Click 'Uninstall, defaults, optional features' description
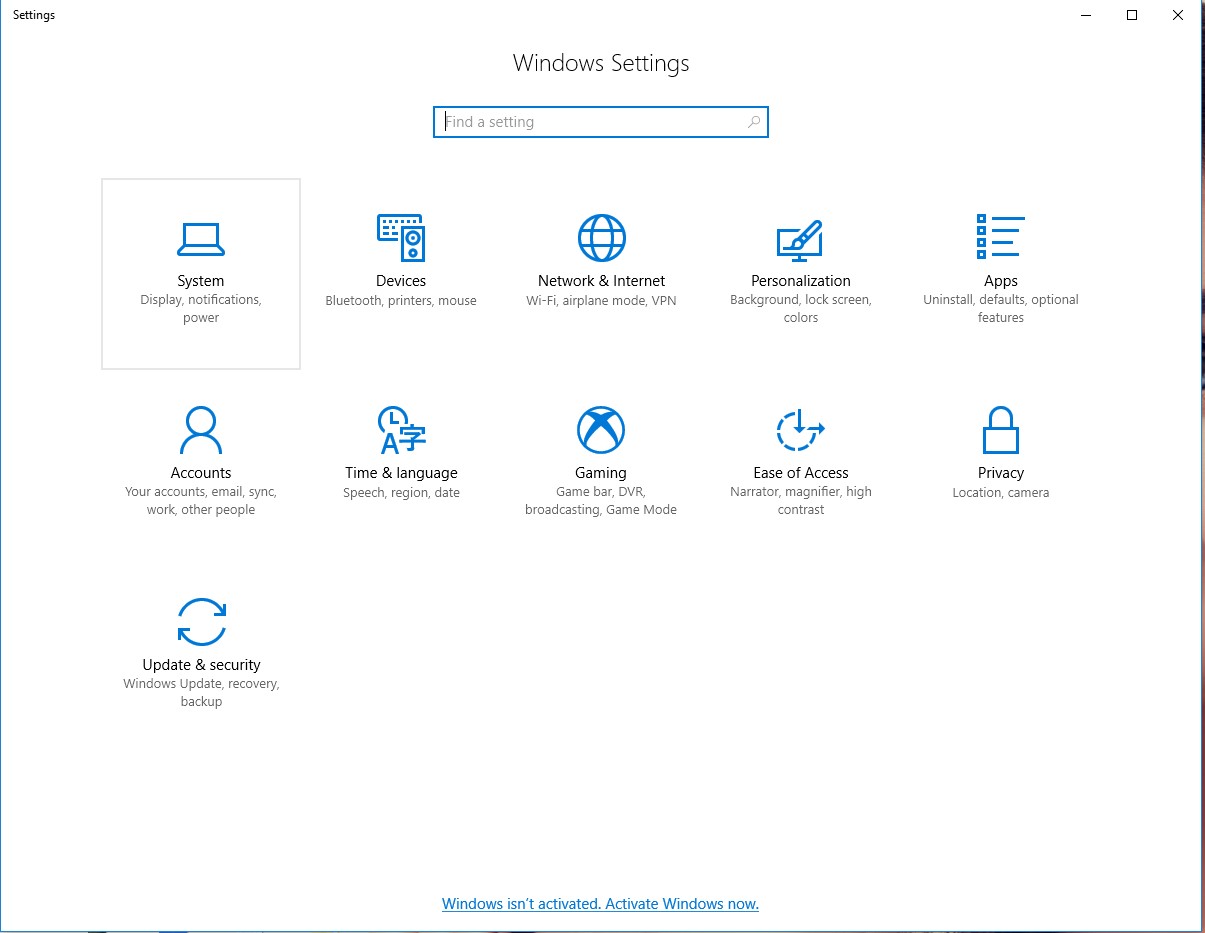This screenshot has height=933, width=1205. pos(1001,309)
